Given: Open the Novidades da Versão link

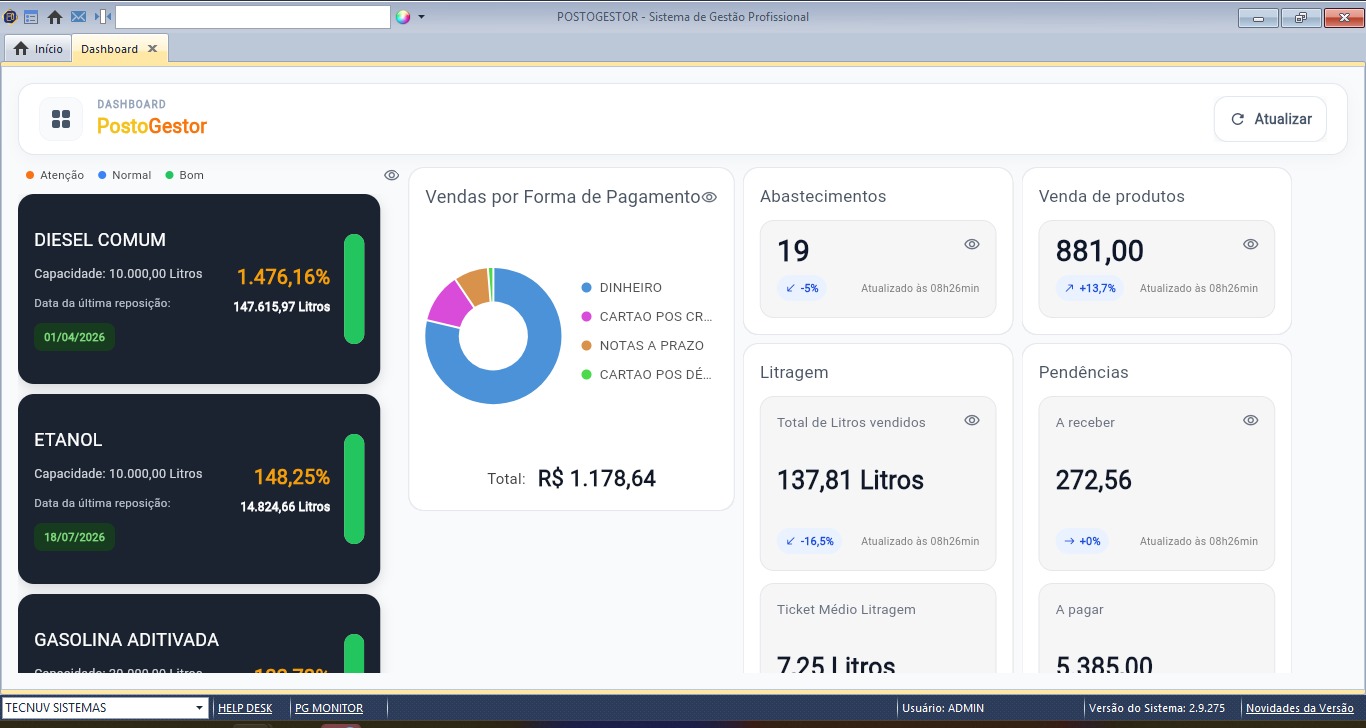Looking at the screenshot, I should point(1299,708).
